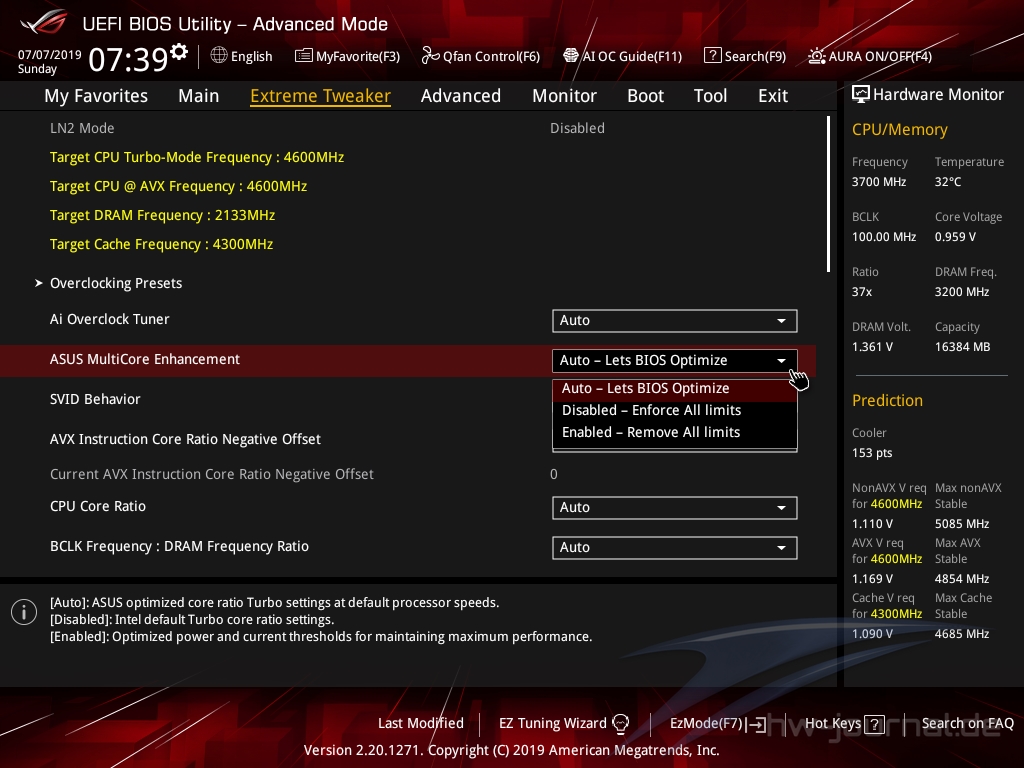Expand Overclocking Presets submenu
This screenshot has width=1024, height=768.
click(x=116, y=283)
